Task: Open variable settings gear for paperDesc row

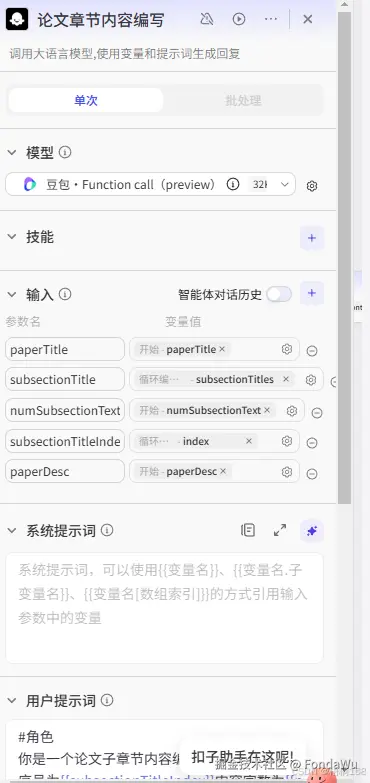Action: click(287, 472)
